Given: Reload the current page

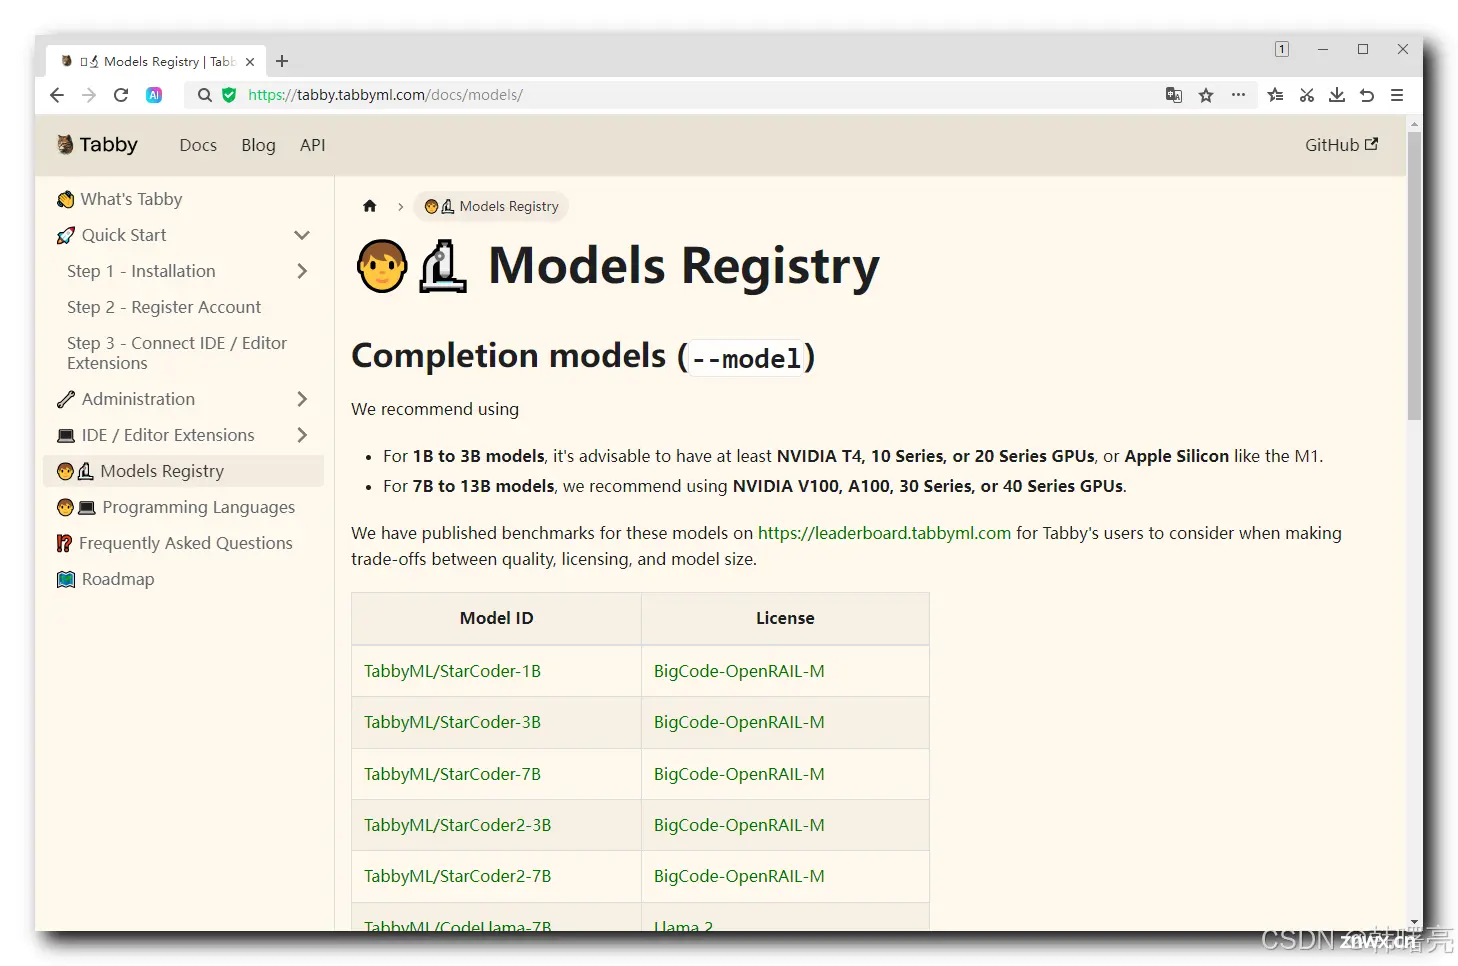Looking at the screenshot, I should click(x=121, y=95).
